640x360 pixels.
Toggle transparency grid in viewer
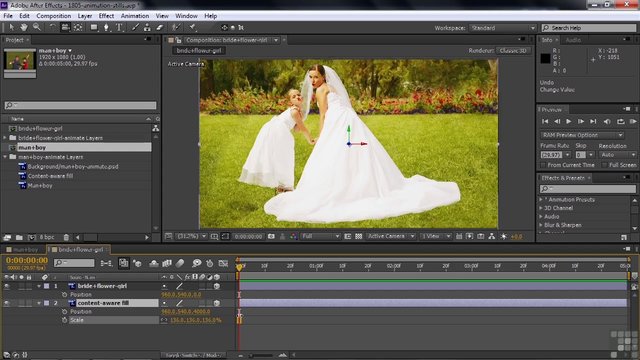(x=359, y=236)
